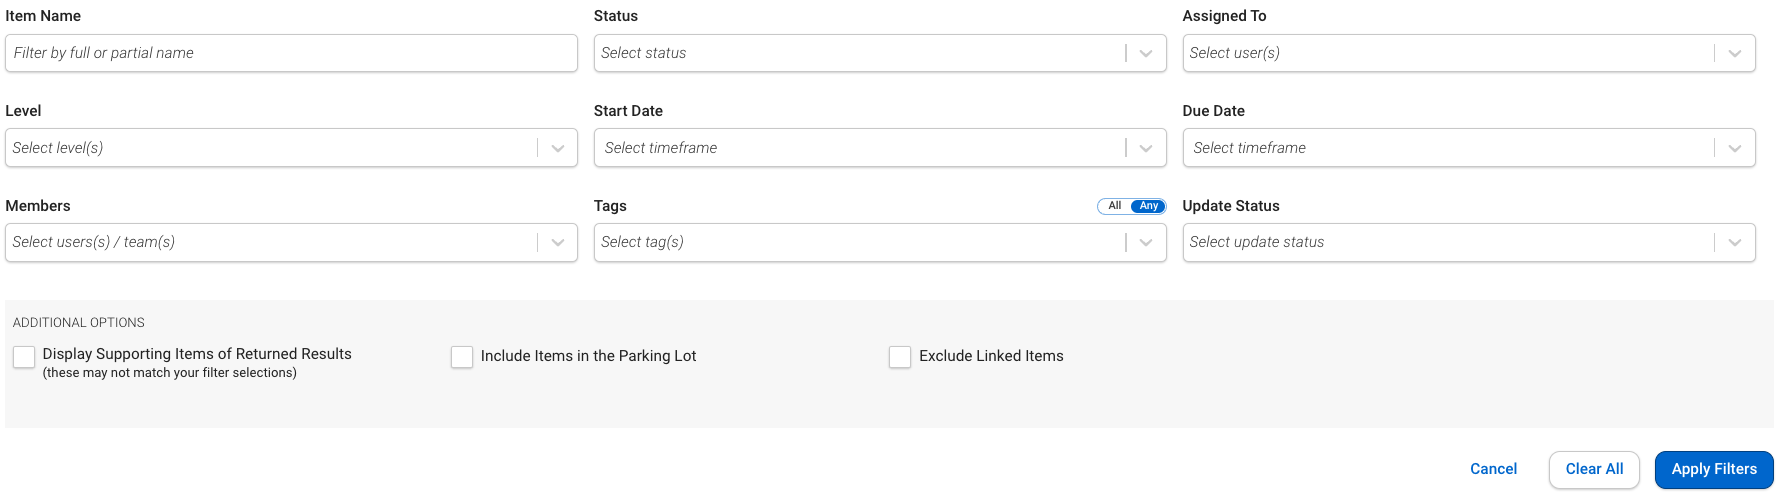
Task: Enable Display Supporting Items of Returned Results
Action: pyautogui.click(x=24, y=357)
